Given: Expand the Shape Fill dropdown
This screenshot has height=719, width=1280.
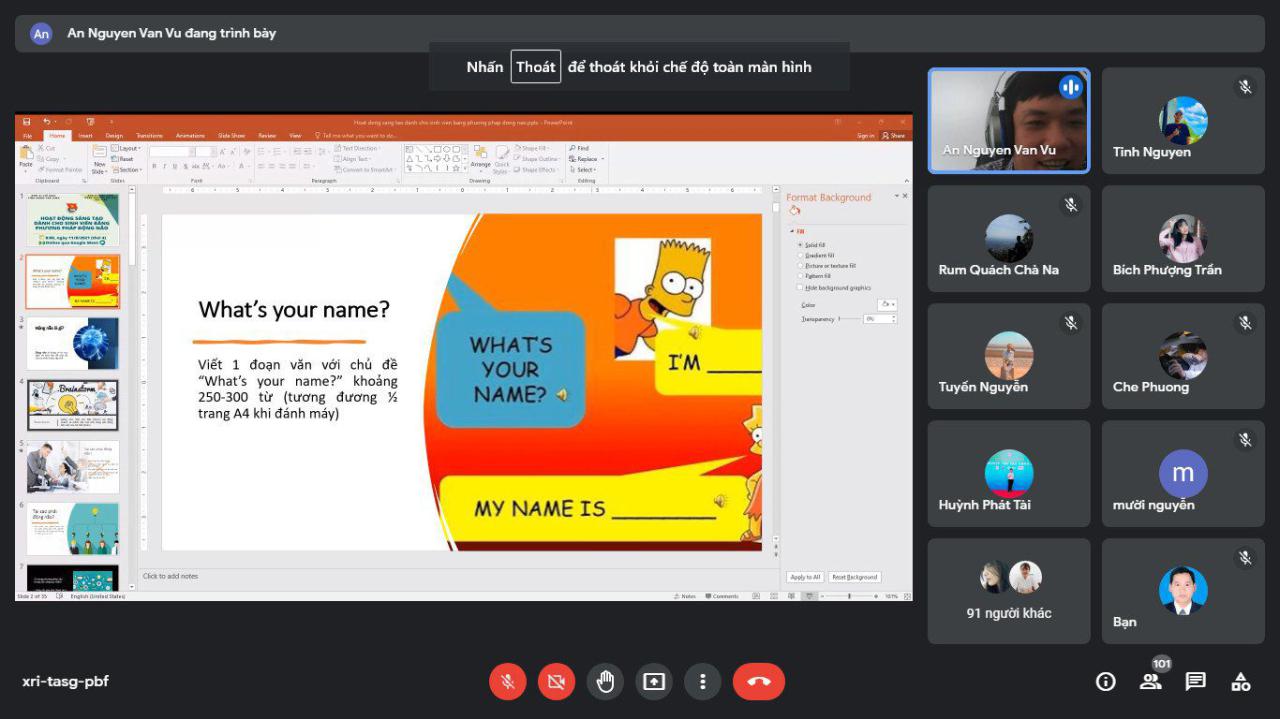Looking at the screenshot, I should coord(535,146).
